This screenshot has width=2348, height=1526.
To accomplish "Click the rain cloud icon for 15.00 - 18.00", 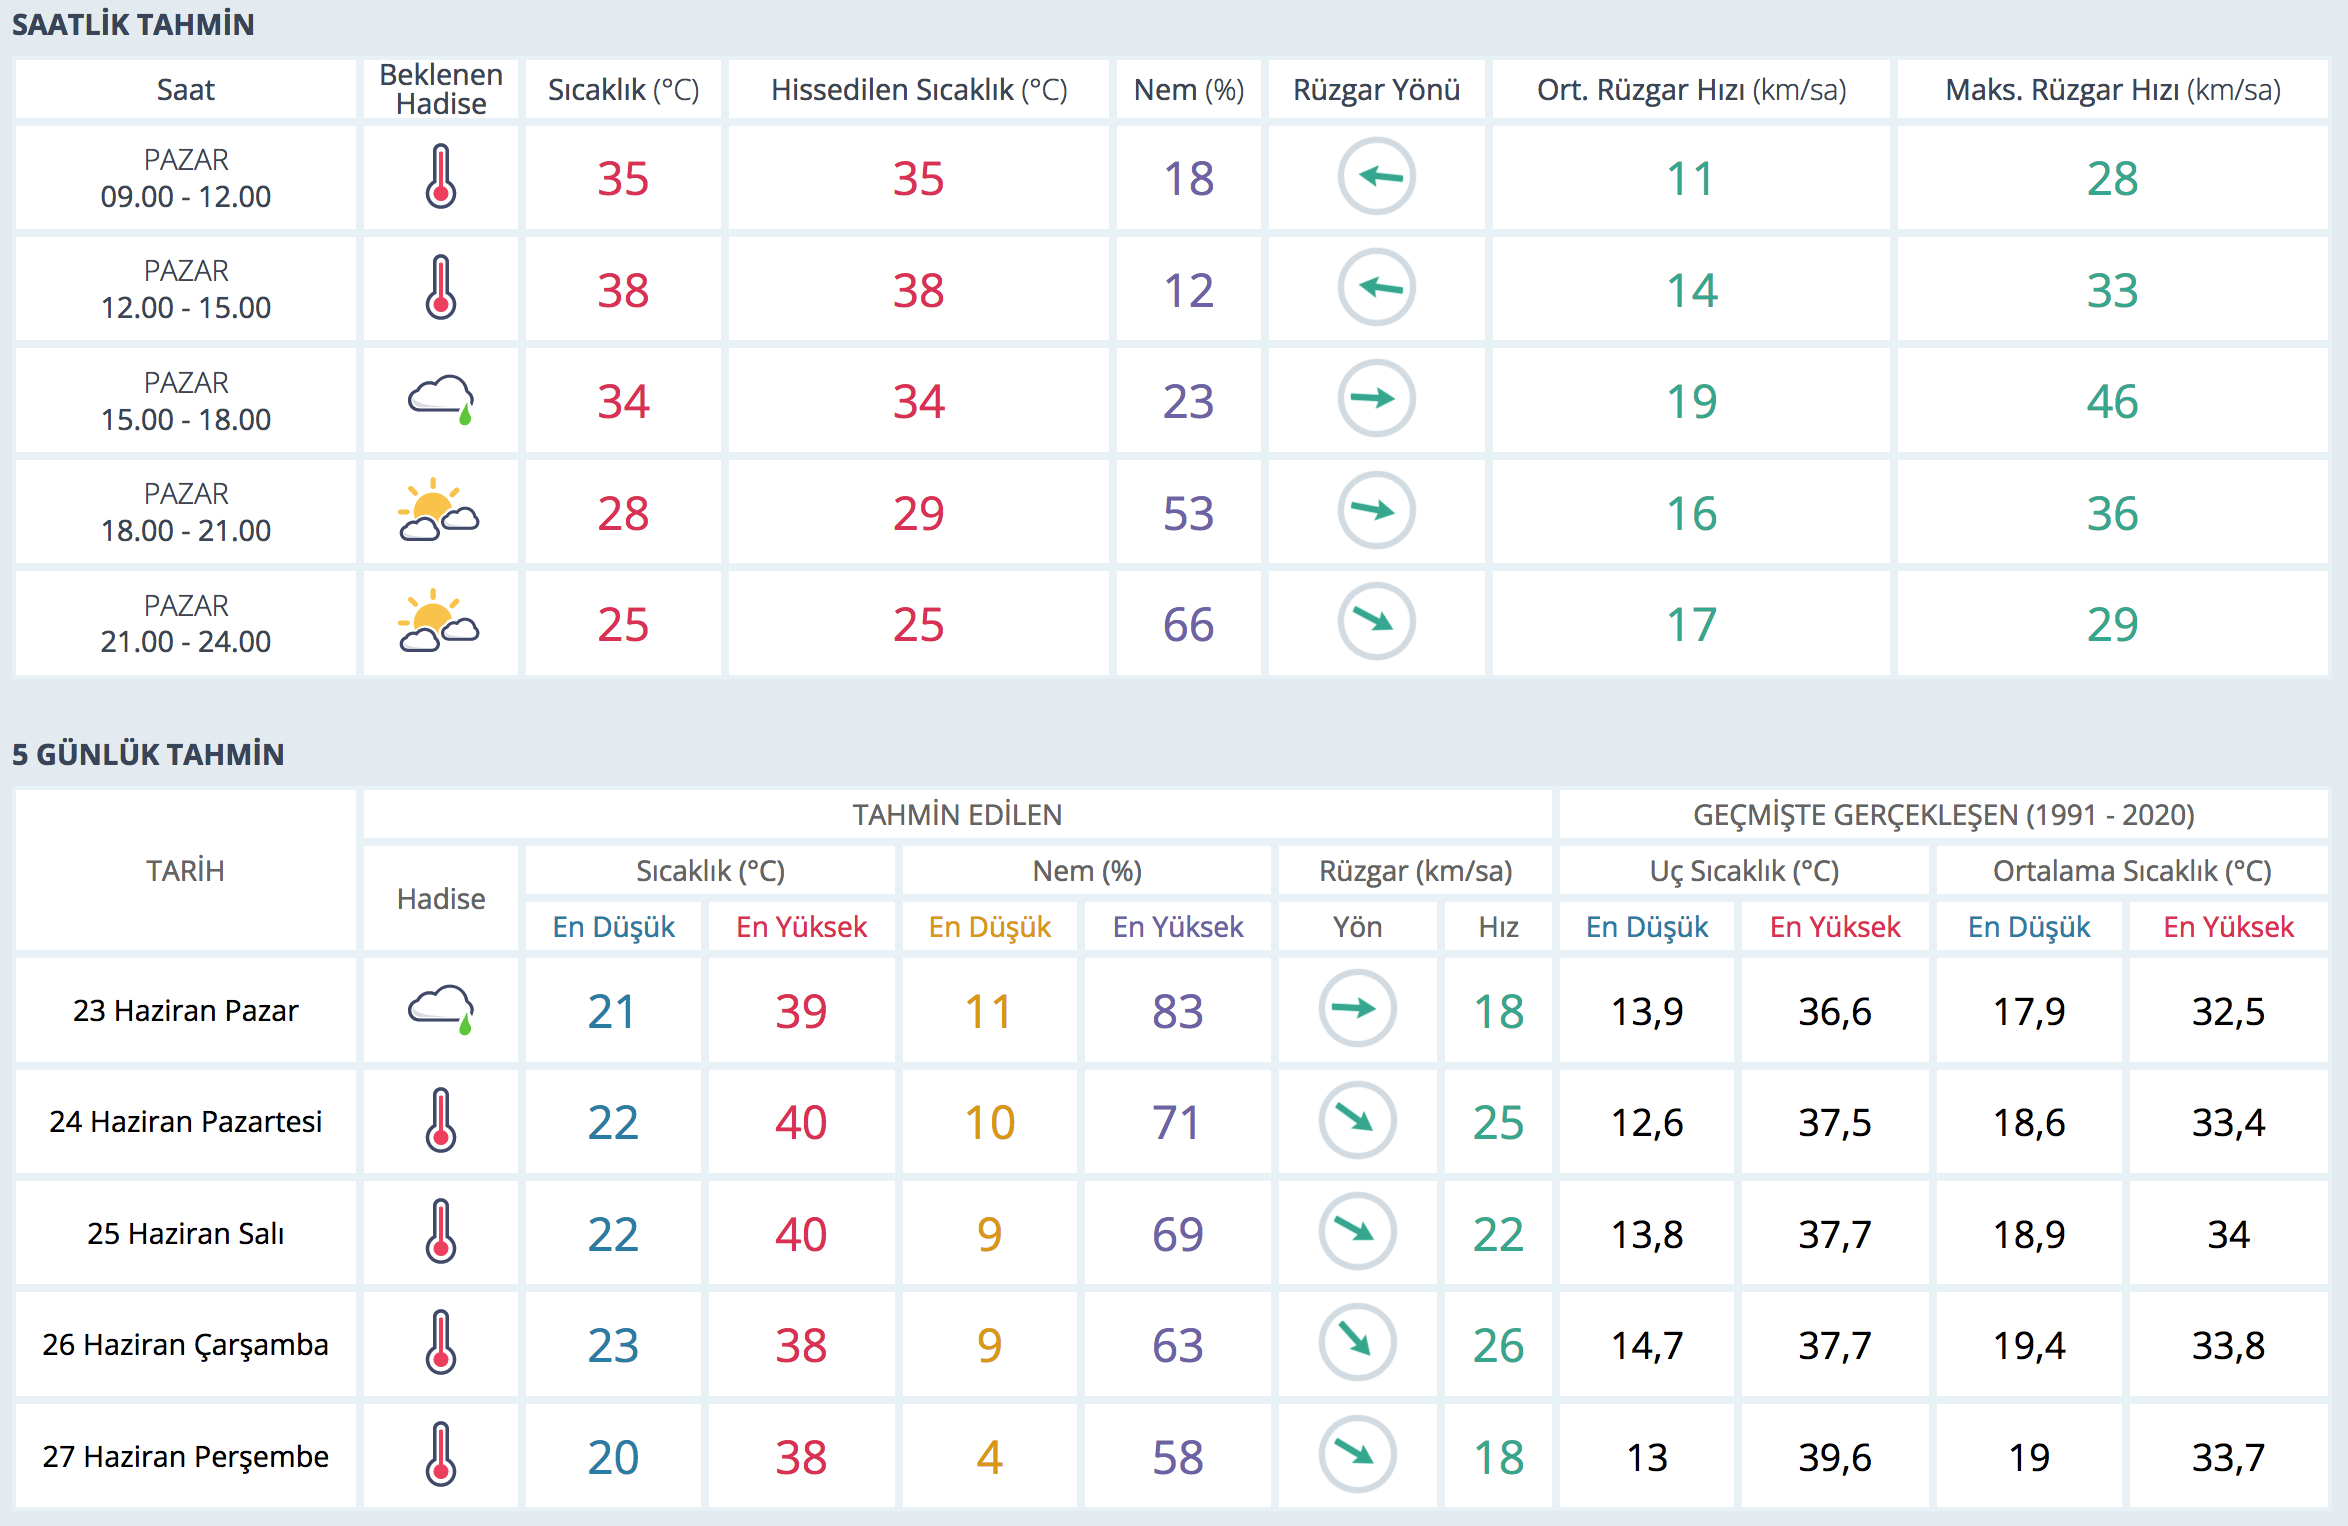I will pyautogui.click(x=440, y=400).
